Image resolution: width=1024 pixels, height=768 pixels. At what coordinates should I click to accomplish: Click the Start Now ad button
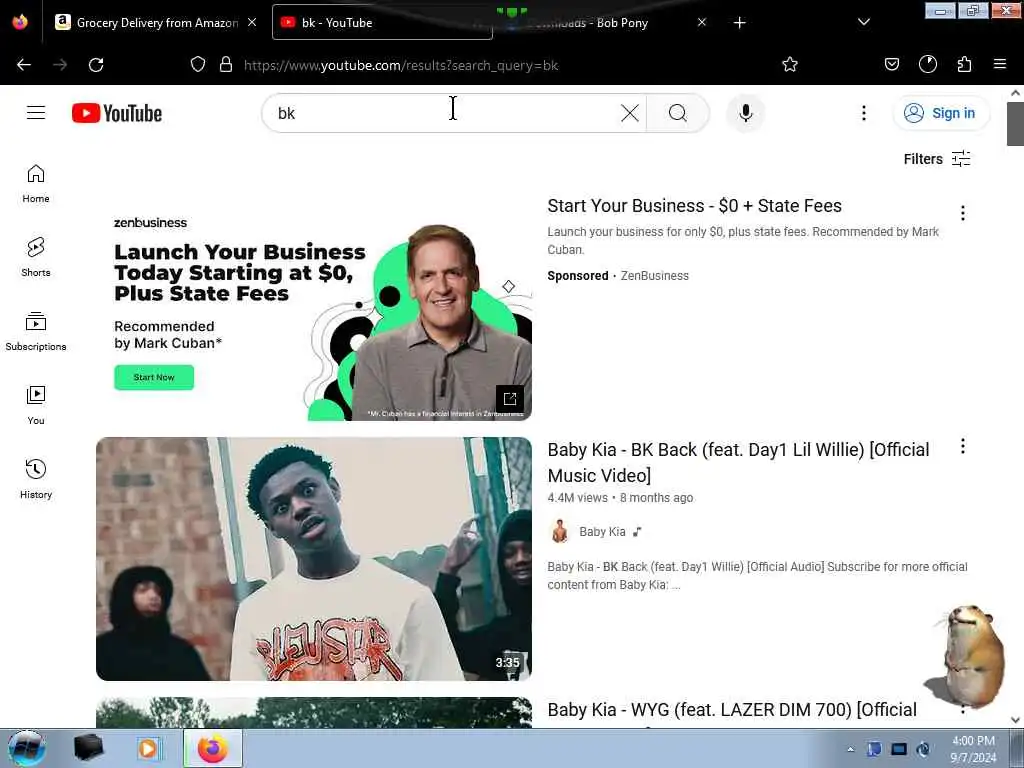tap(154, 377)
